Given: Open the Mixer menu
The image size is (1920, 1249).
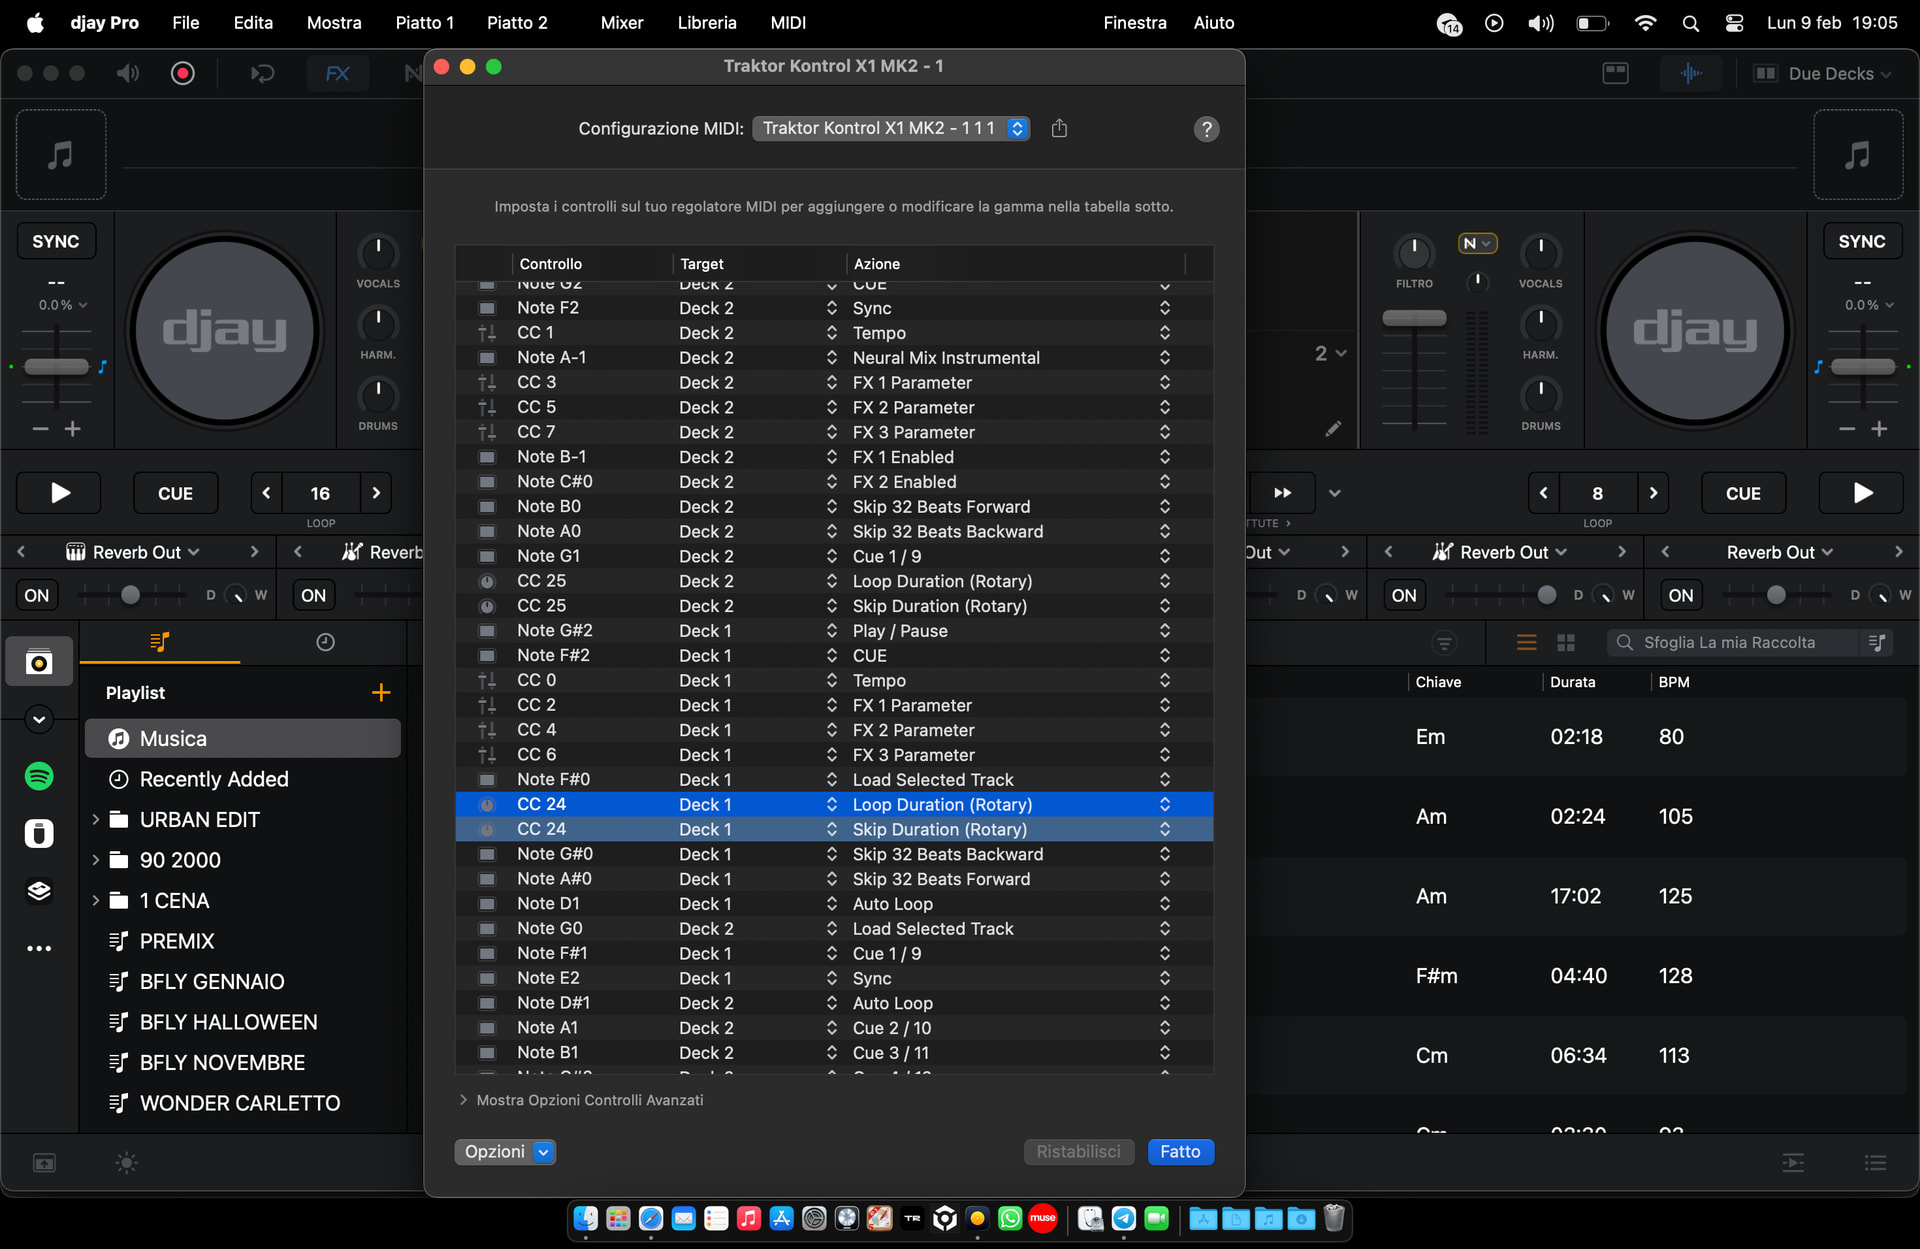Looking at the screenshot, I should tap(621, 22).
